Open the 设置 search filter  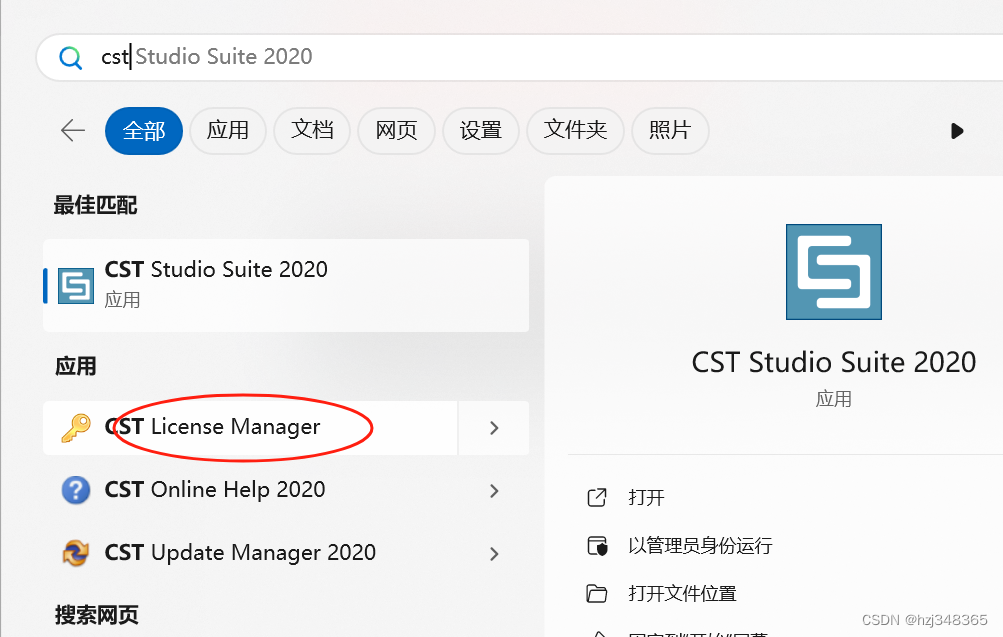pyautogui.click(x=480, y=130)
